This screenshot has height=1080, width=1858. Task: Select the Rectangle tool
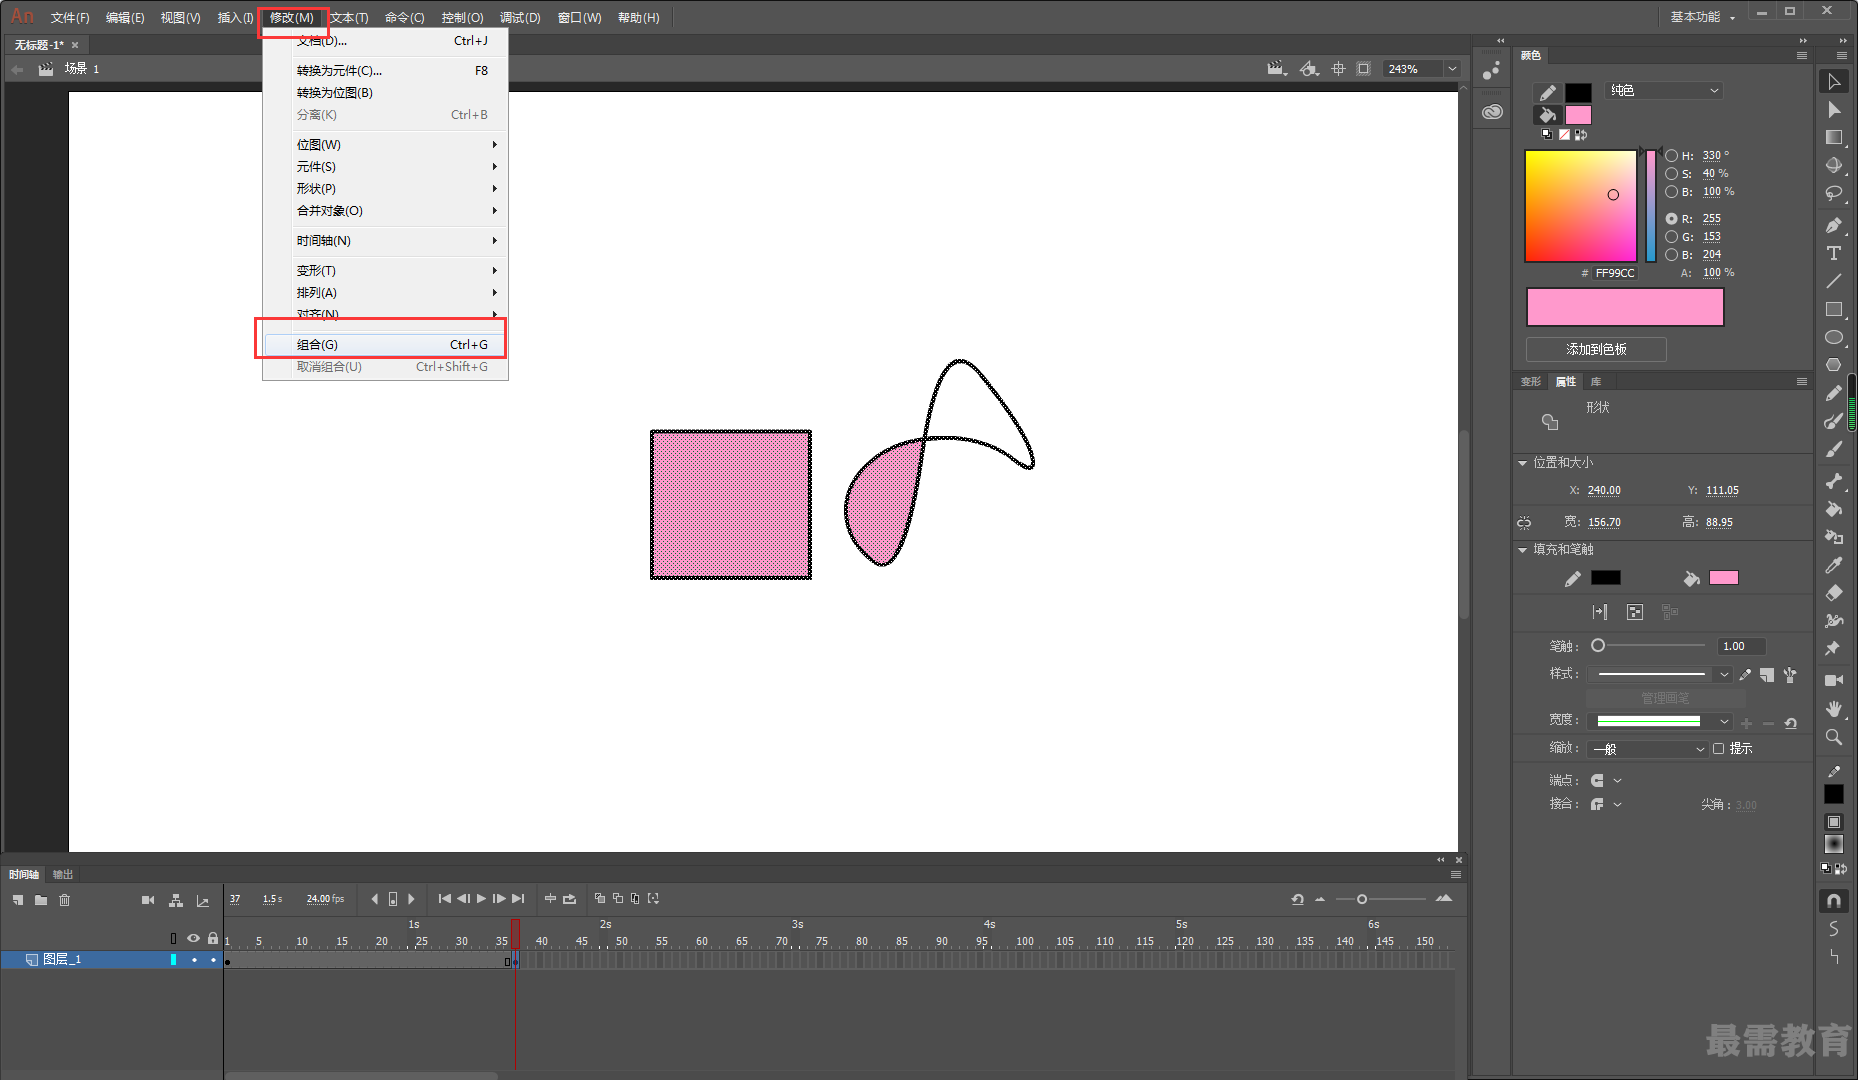click(1833, 309)
